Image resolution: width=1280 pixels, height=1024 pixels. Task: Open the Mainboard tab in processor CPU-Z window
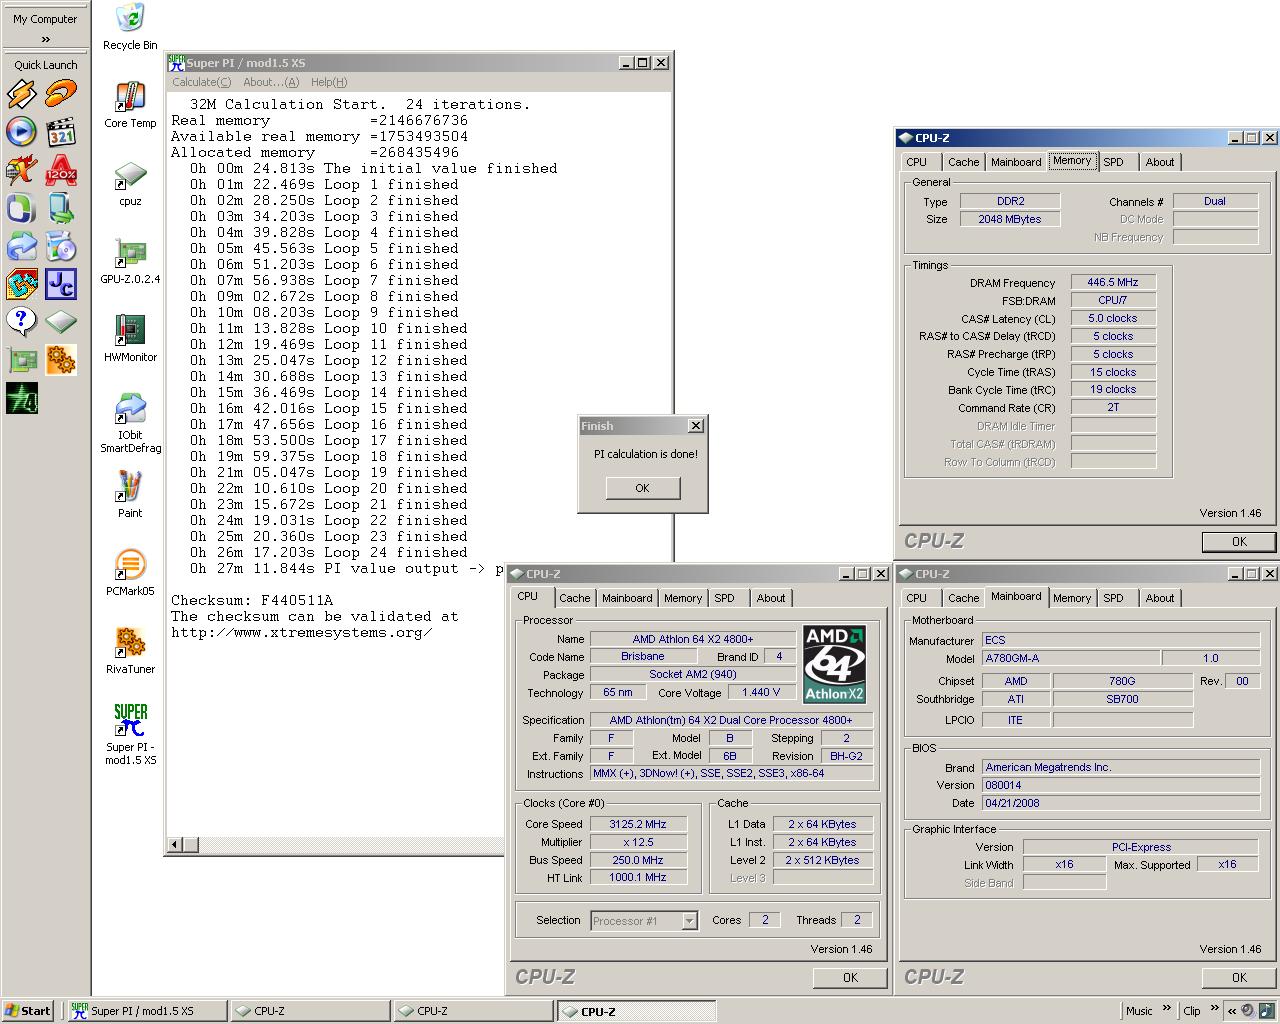[x=627, y=598]
